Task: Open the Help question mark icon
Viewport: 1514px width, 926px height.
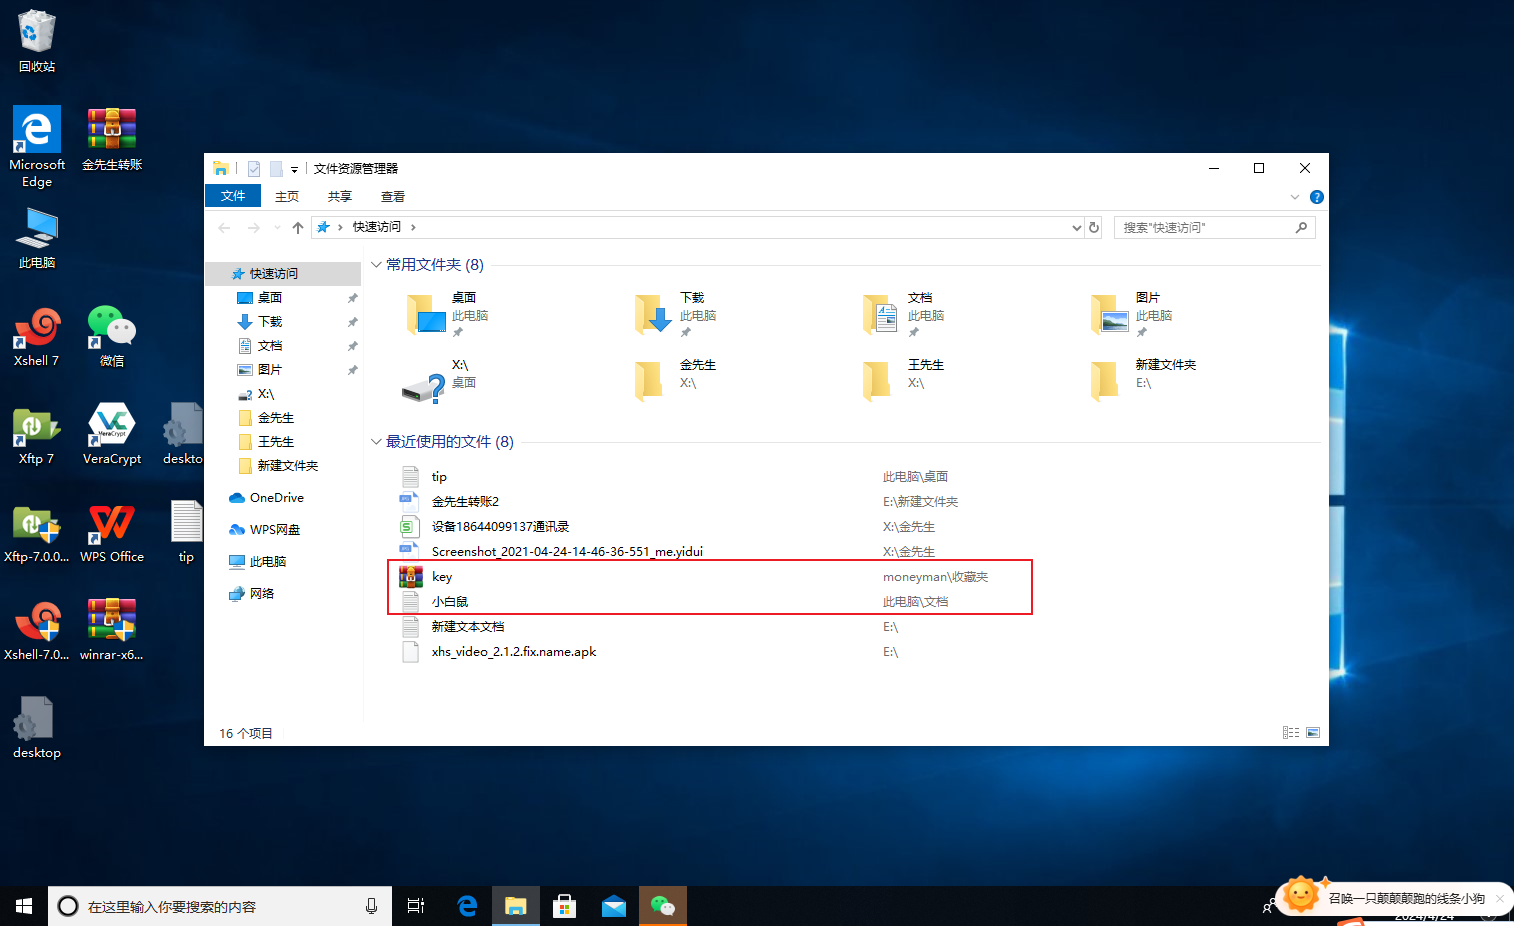Action: pyautogui.click(x=1317, y=197)
